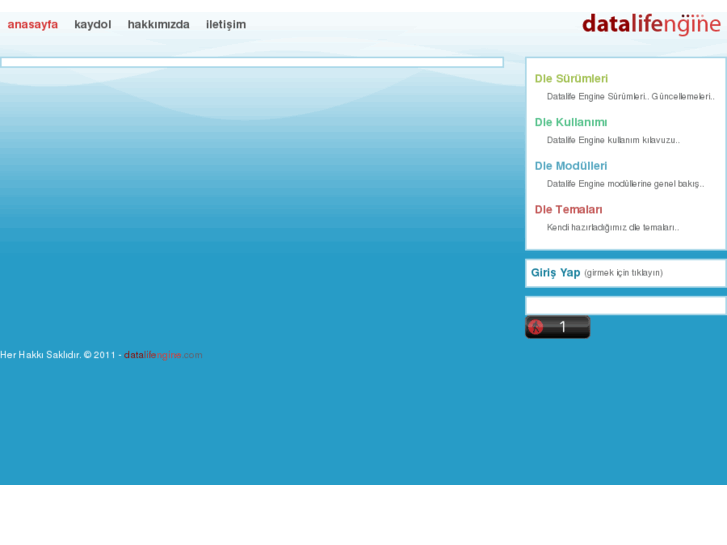
Task: Expand the Giriş Yap login panel
Action: 555,272
